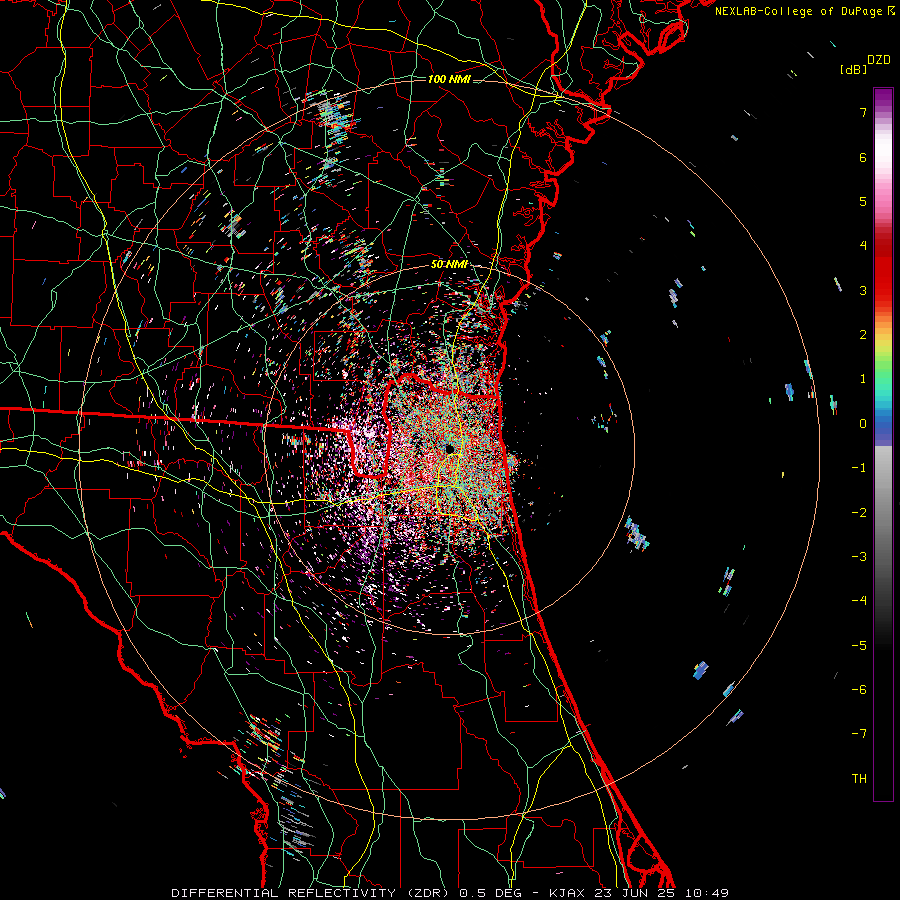This screenshot has width=900, height=900.
Task: Click the 2 value on color scale
Action: coord(863,335)
